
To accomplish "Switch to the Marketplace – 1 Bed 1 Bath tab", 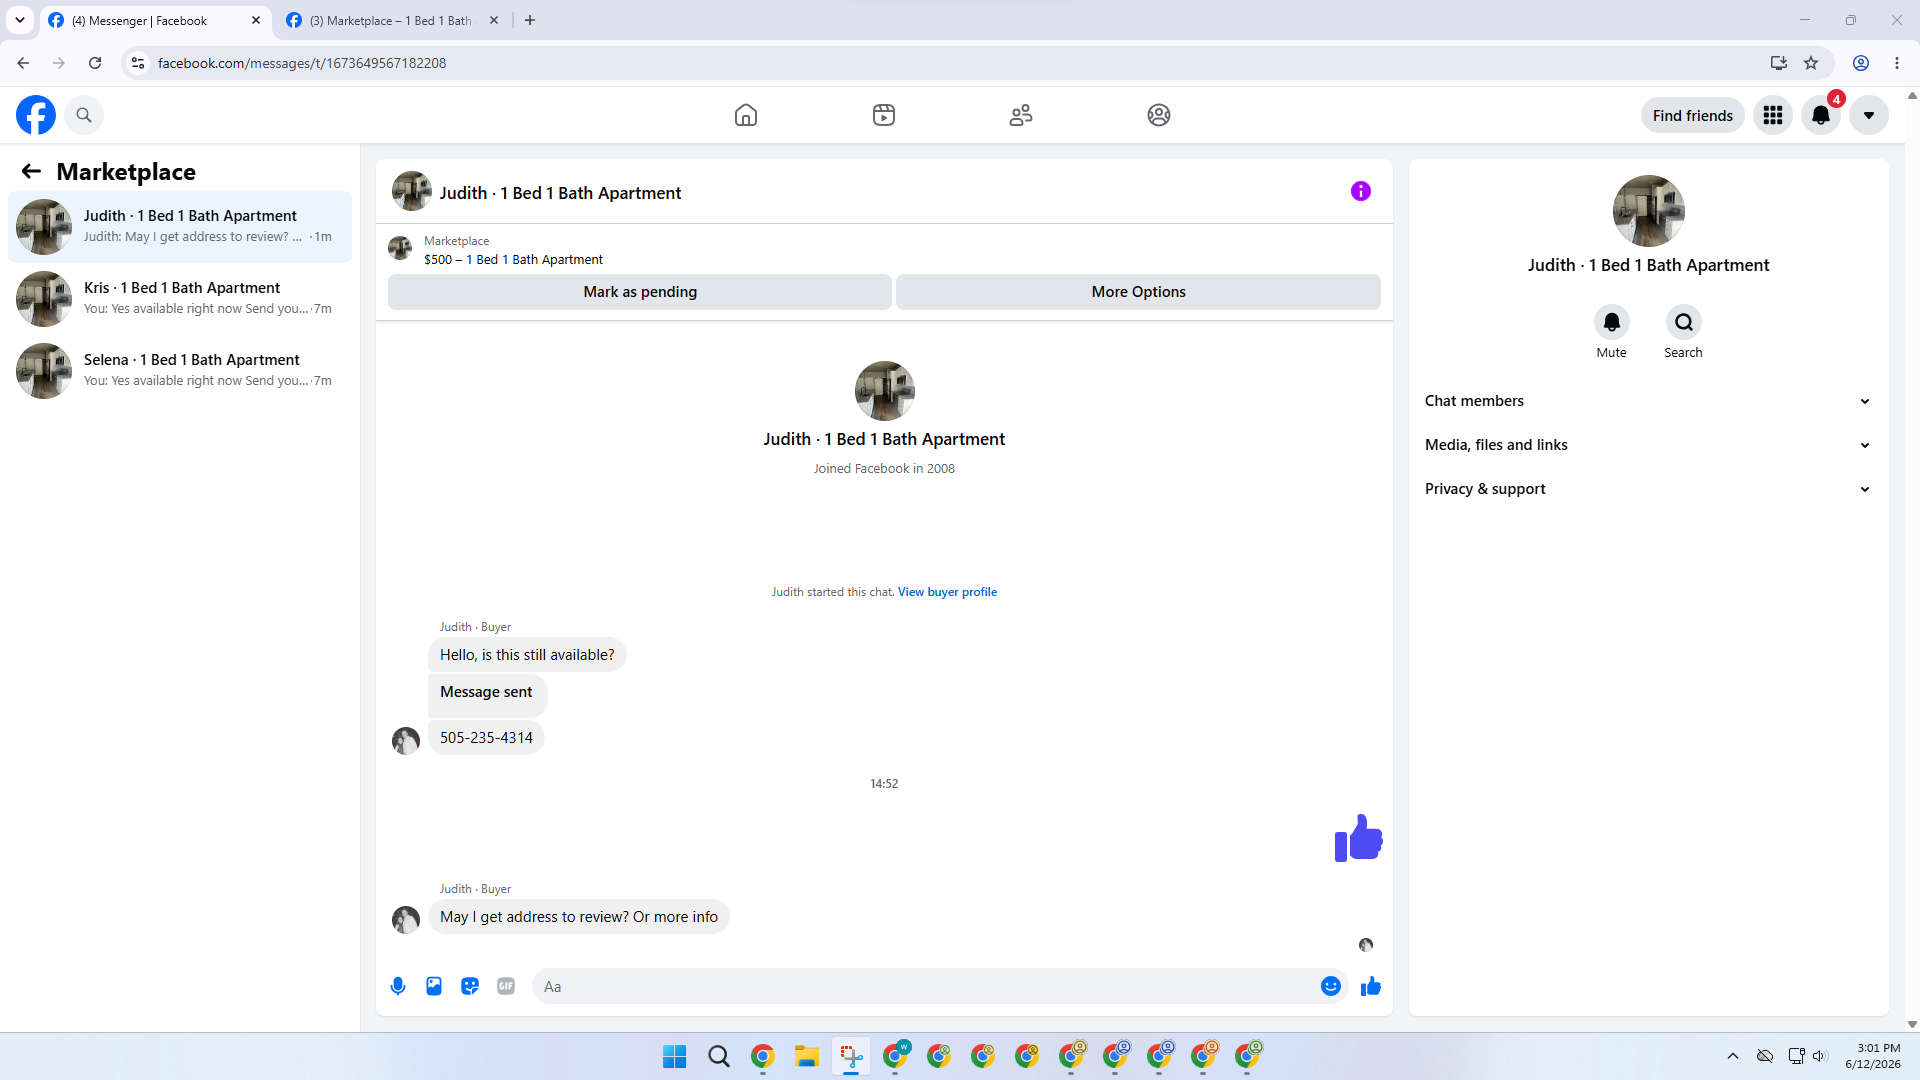I will pyautogui.click(x=390, y=20).
